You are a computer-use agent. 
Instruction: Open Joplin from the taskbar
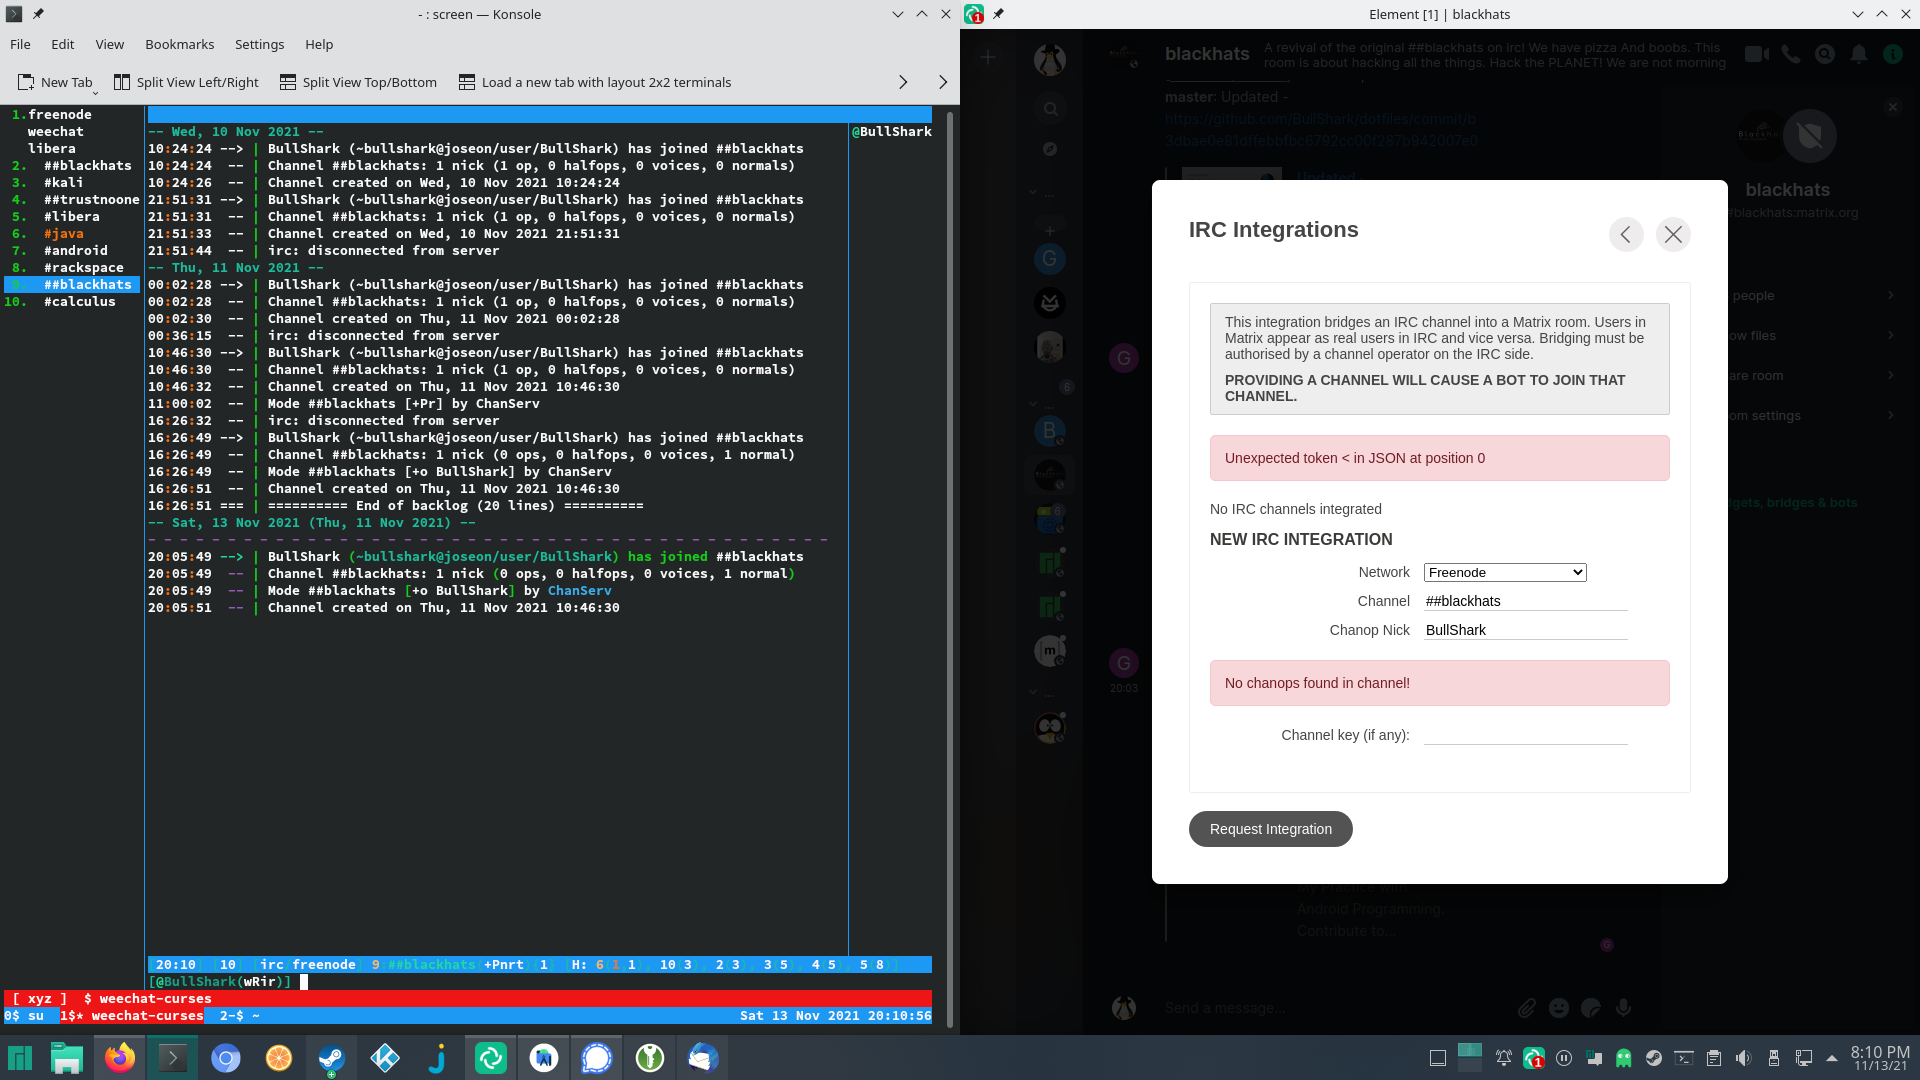437,1058
